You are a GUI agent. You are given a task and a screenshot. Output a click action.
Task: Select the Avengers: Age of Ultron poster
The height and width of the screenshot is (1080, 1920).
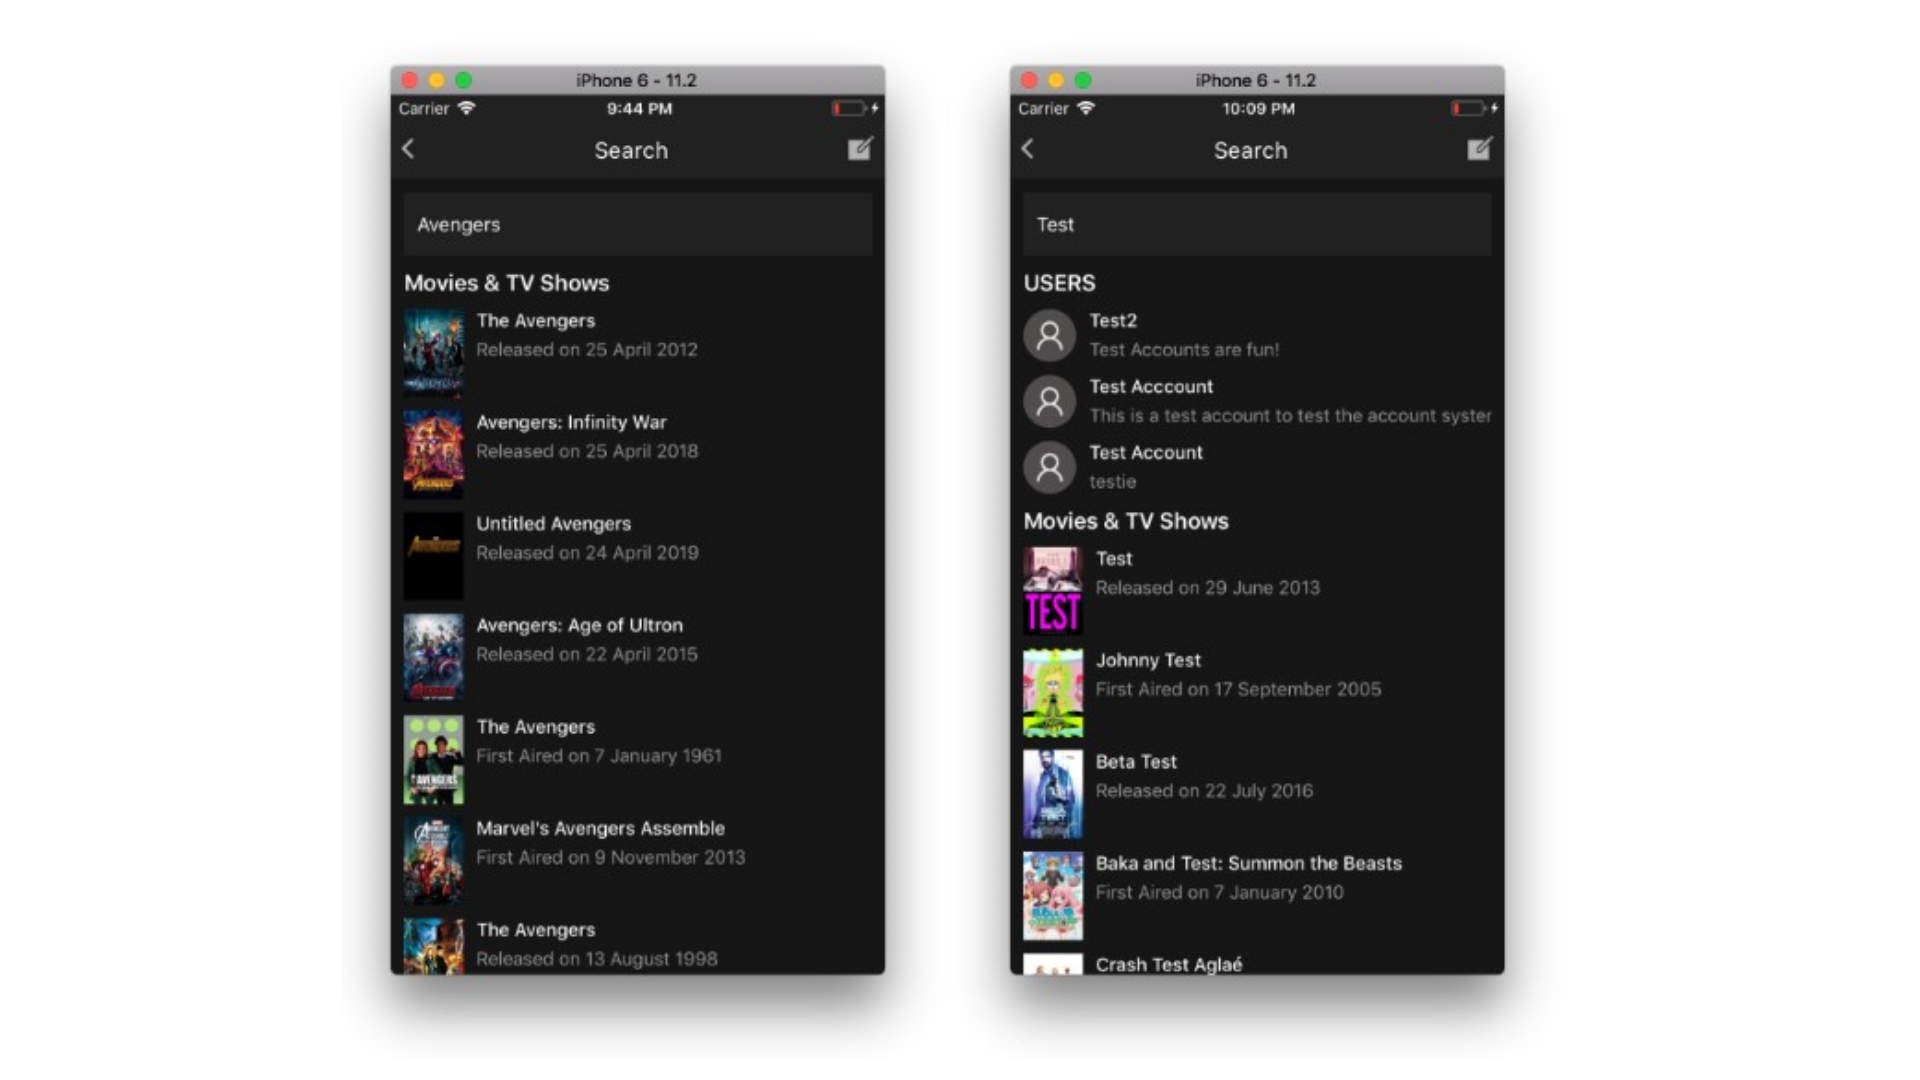pyautogui.click(x=433, y=656)
